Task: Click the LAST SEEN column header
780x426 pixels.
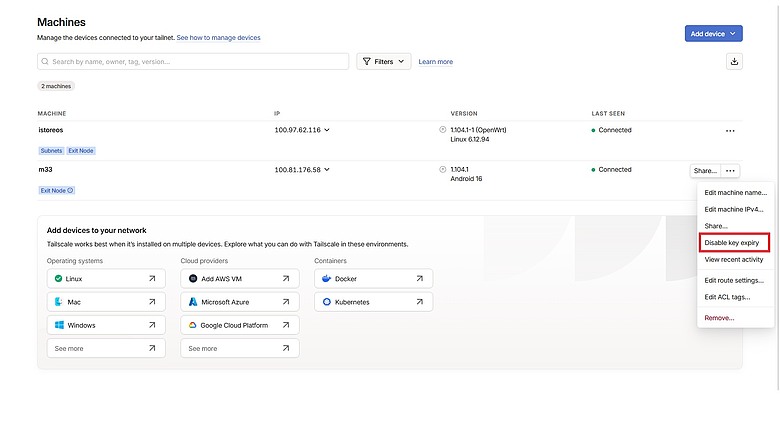Action: point(608,113)
